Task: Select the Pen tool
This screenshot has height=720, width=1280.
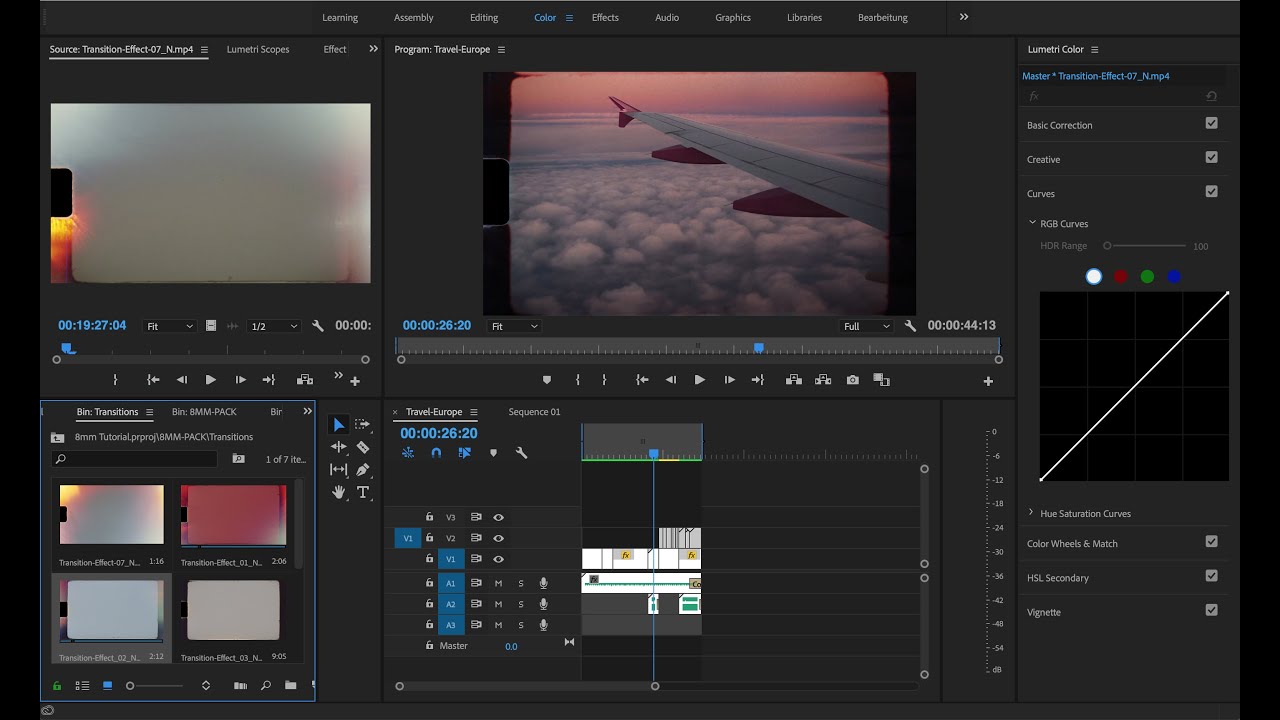Action: [x=363, y=469]
